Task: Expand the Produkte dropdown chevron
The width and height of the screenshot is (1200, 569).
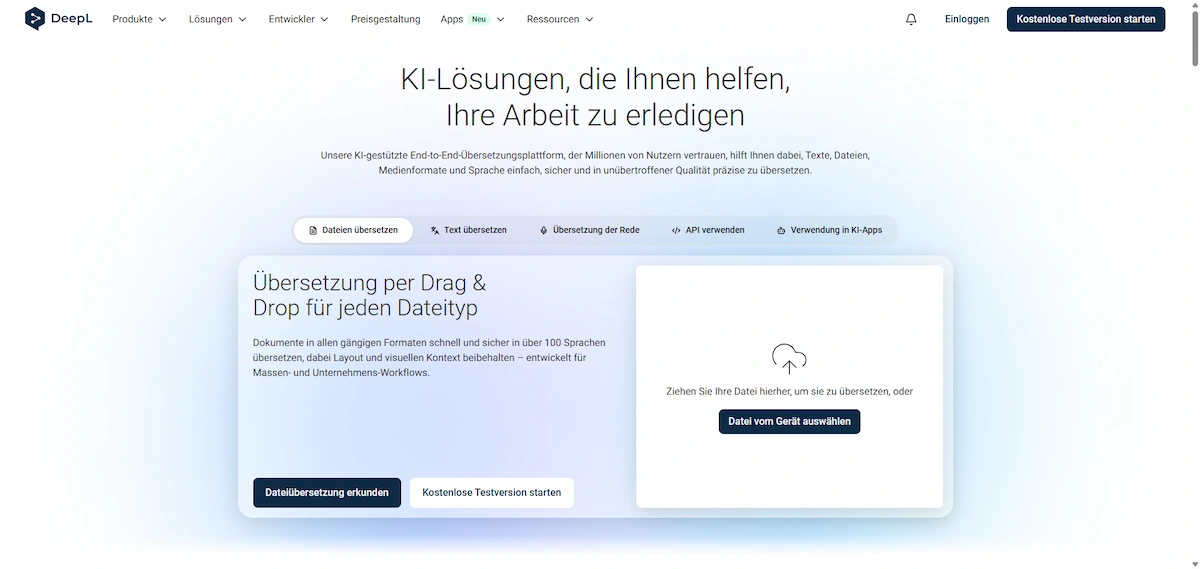Action: click(163, 19)
